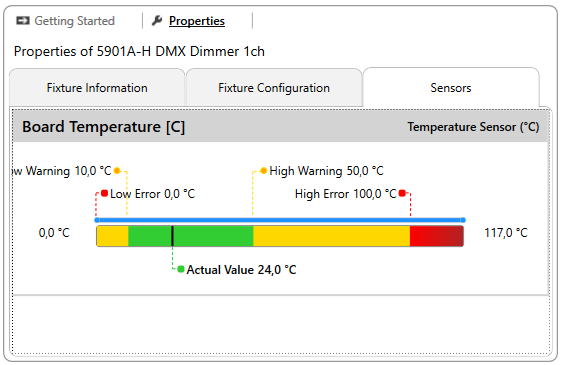Click the Properties wrench icon
561x365 pixels.
[x=157, y=21]
